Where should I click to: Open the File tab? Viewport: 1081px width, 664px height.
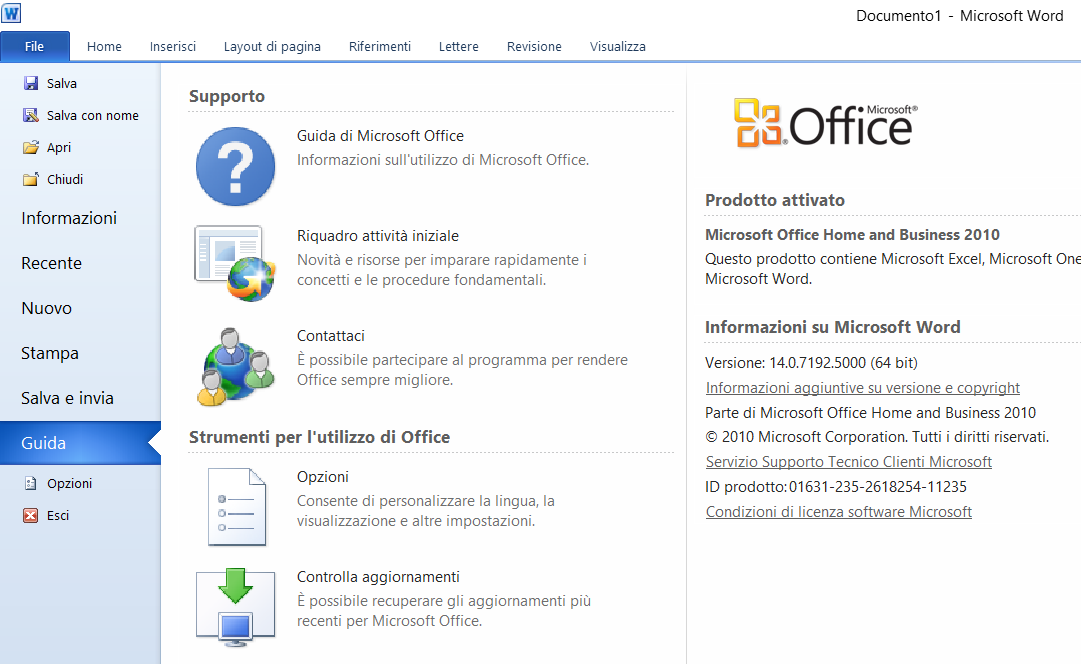coord(34,46)
